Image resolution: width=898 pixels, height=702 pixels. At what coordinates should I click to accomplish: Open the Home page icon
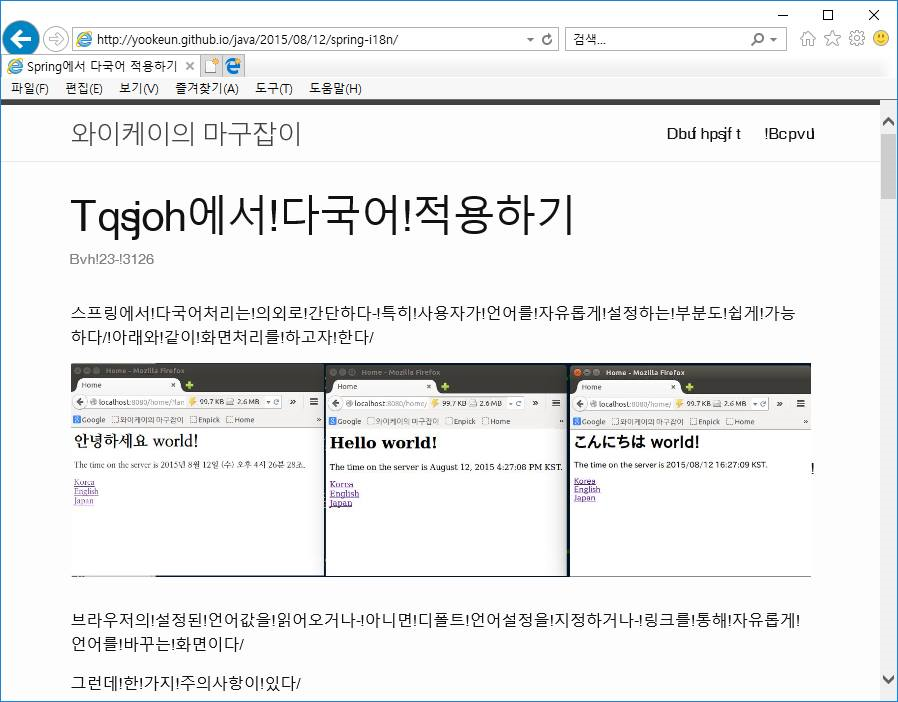808,39
